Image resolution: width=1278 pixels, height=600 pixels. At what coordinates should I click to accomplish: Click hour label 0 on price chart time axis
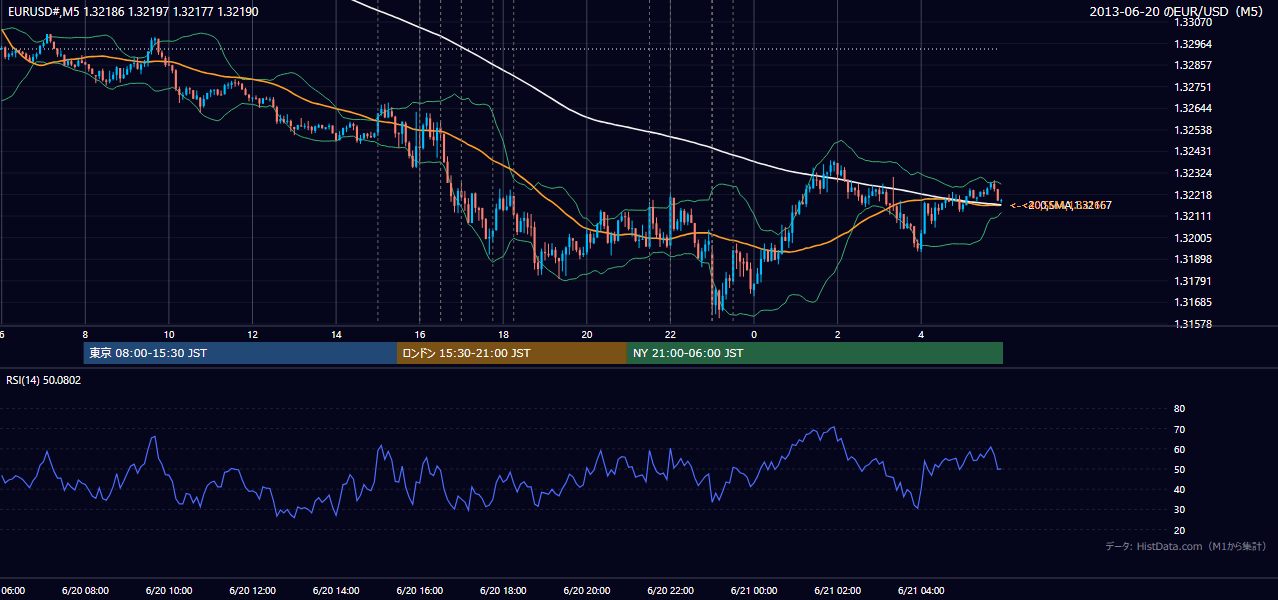[754, 334]
